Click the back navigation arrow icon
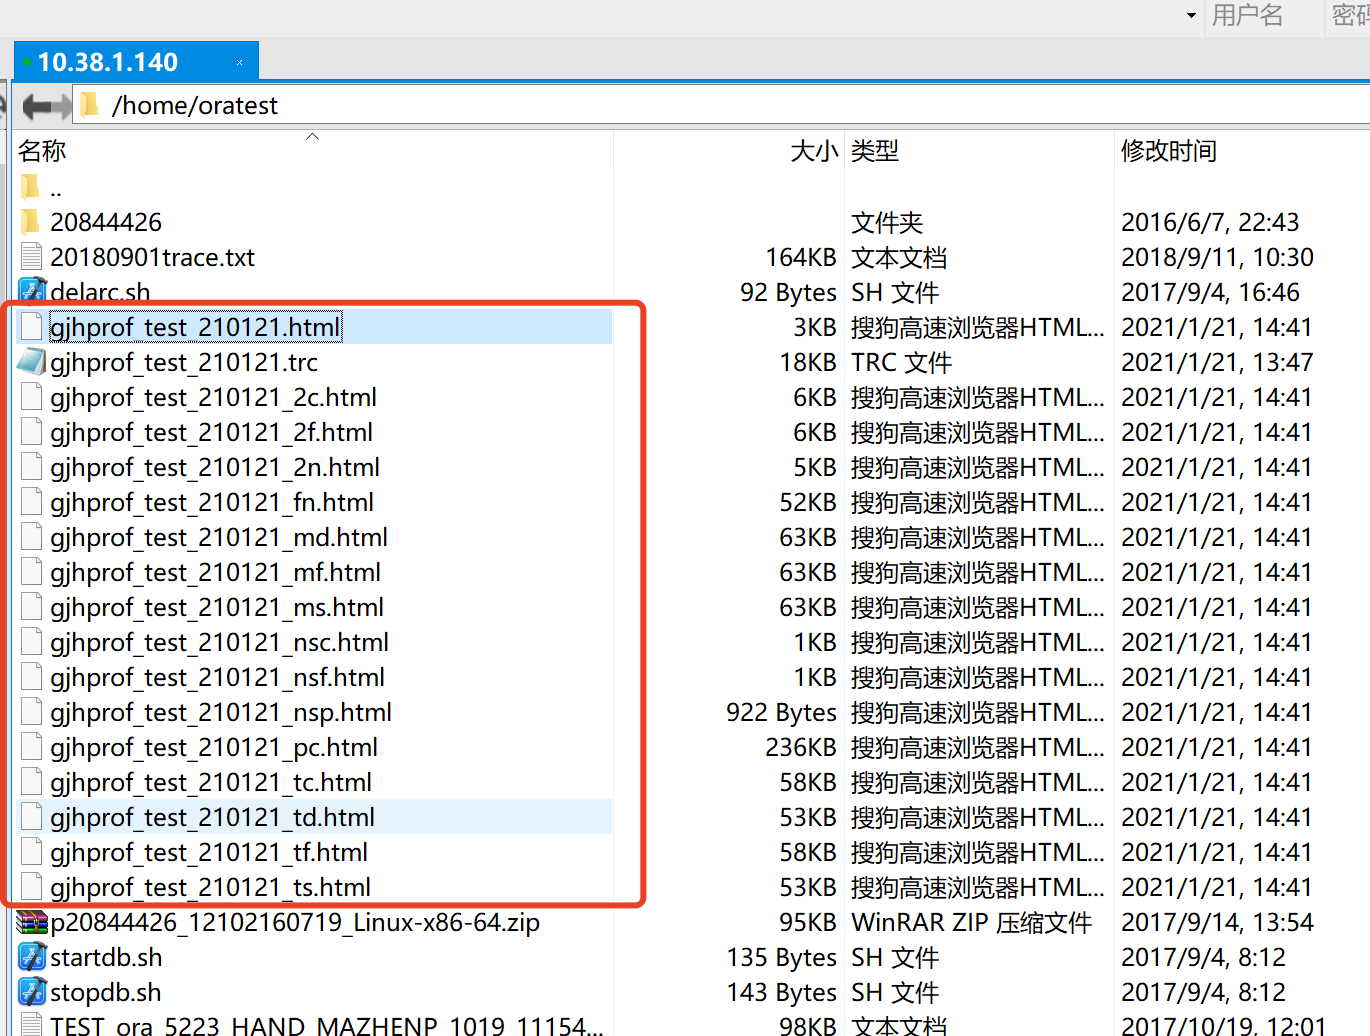Image resolution: width=1370 pixels, height=1036 pixels. point(37,106)
